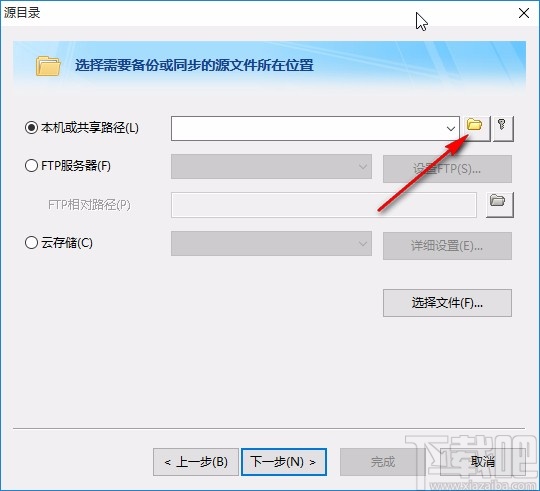Open FTP server dropdown list

[271, 166]
